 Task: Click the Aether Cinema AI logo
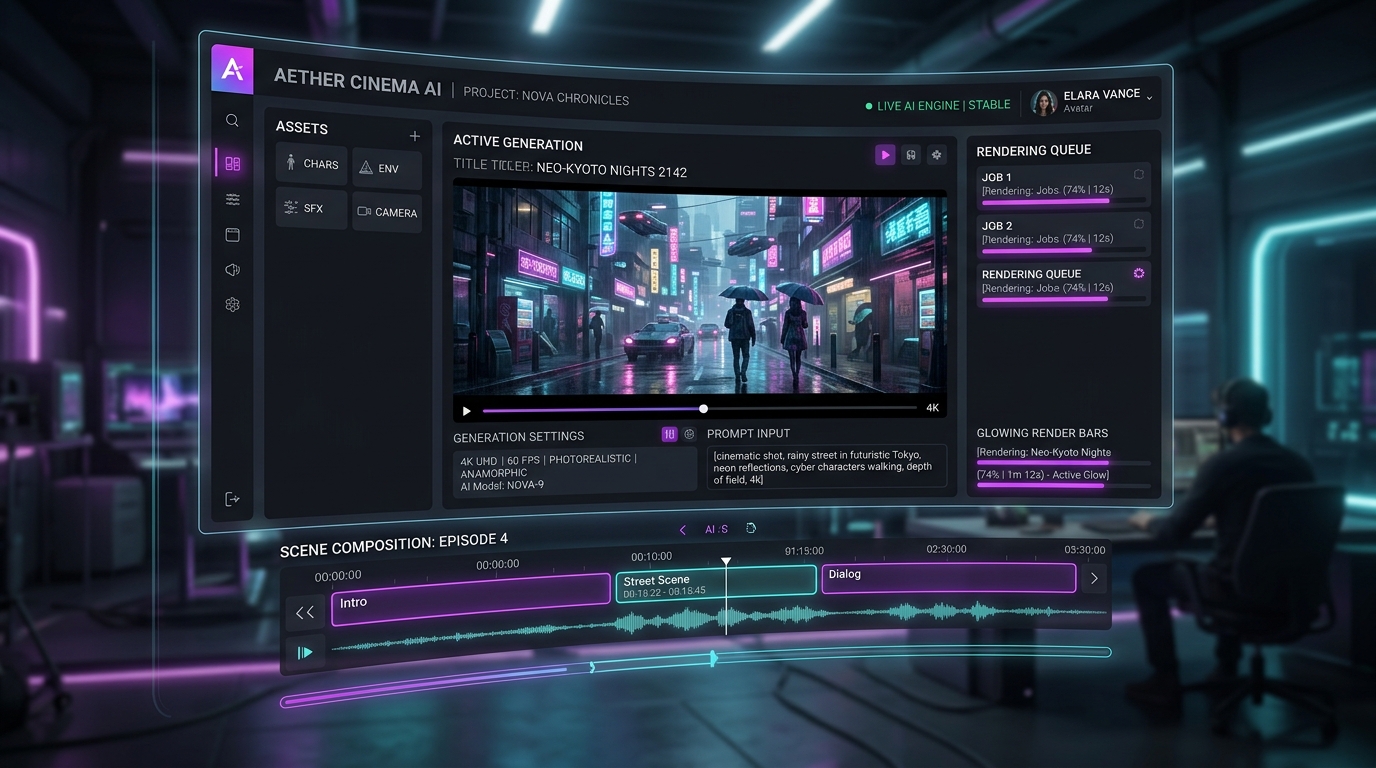click(x=232, y=69)
